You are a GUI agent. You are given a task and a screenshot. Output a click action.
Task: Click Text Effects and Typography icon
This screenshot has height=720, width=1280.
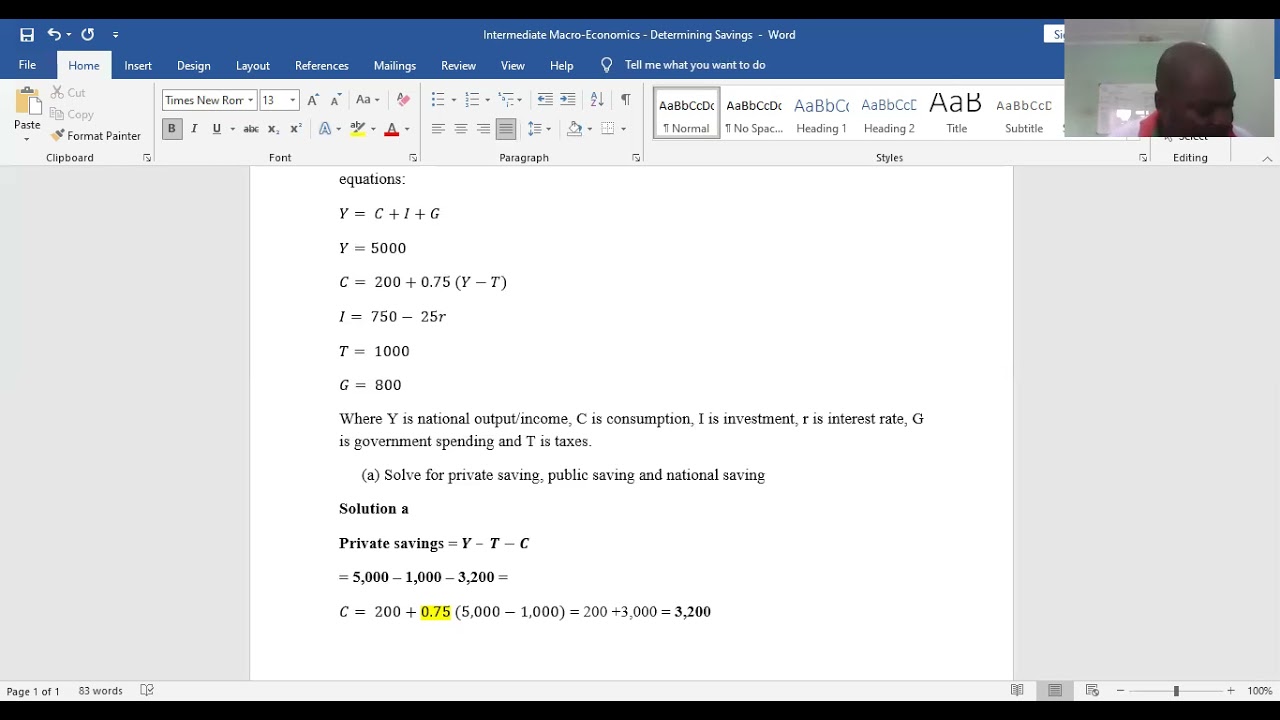325,129
